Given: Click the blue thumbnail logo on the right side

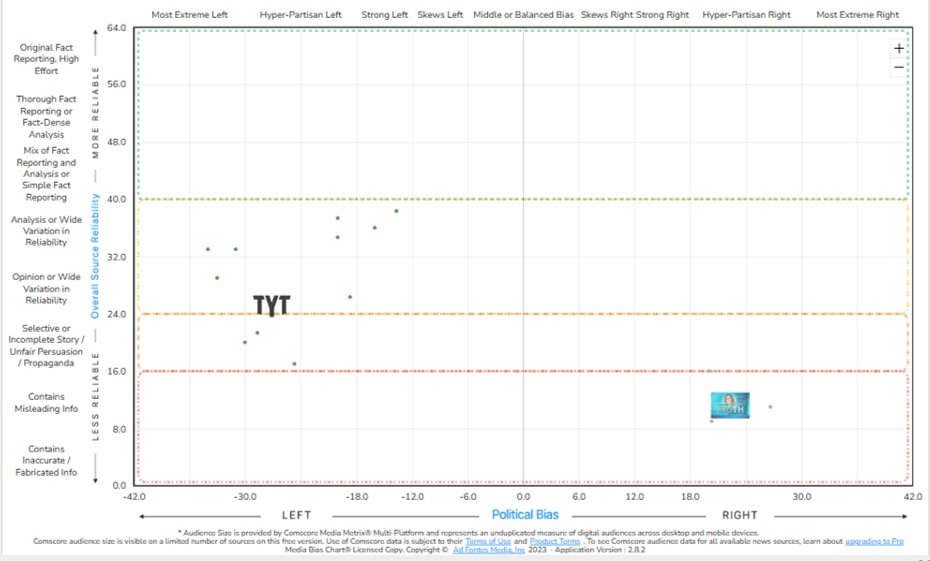Looking at the screenshot, I should (x=729, y=404).
